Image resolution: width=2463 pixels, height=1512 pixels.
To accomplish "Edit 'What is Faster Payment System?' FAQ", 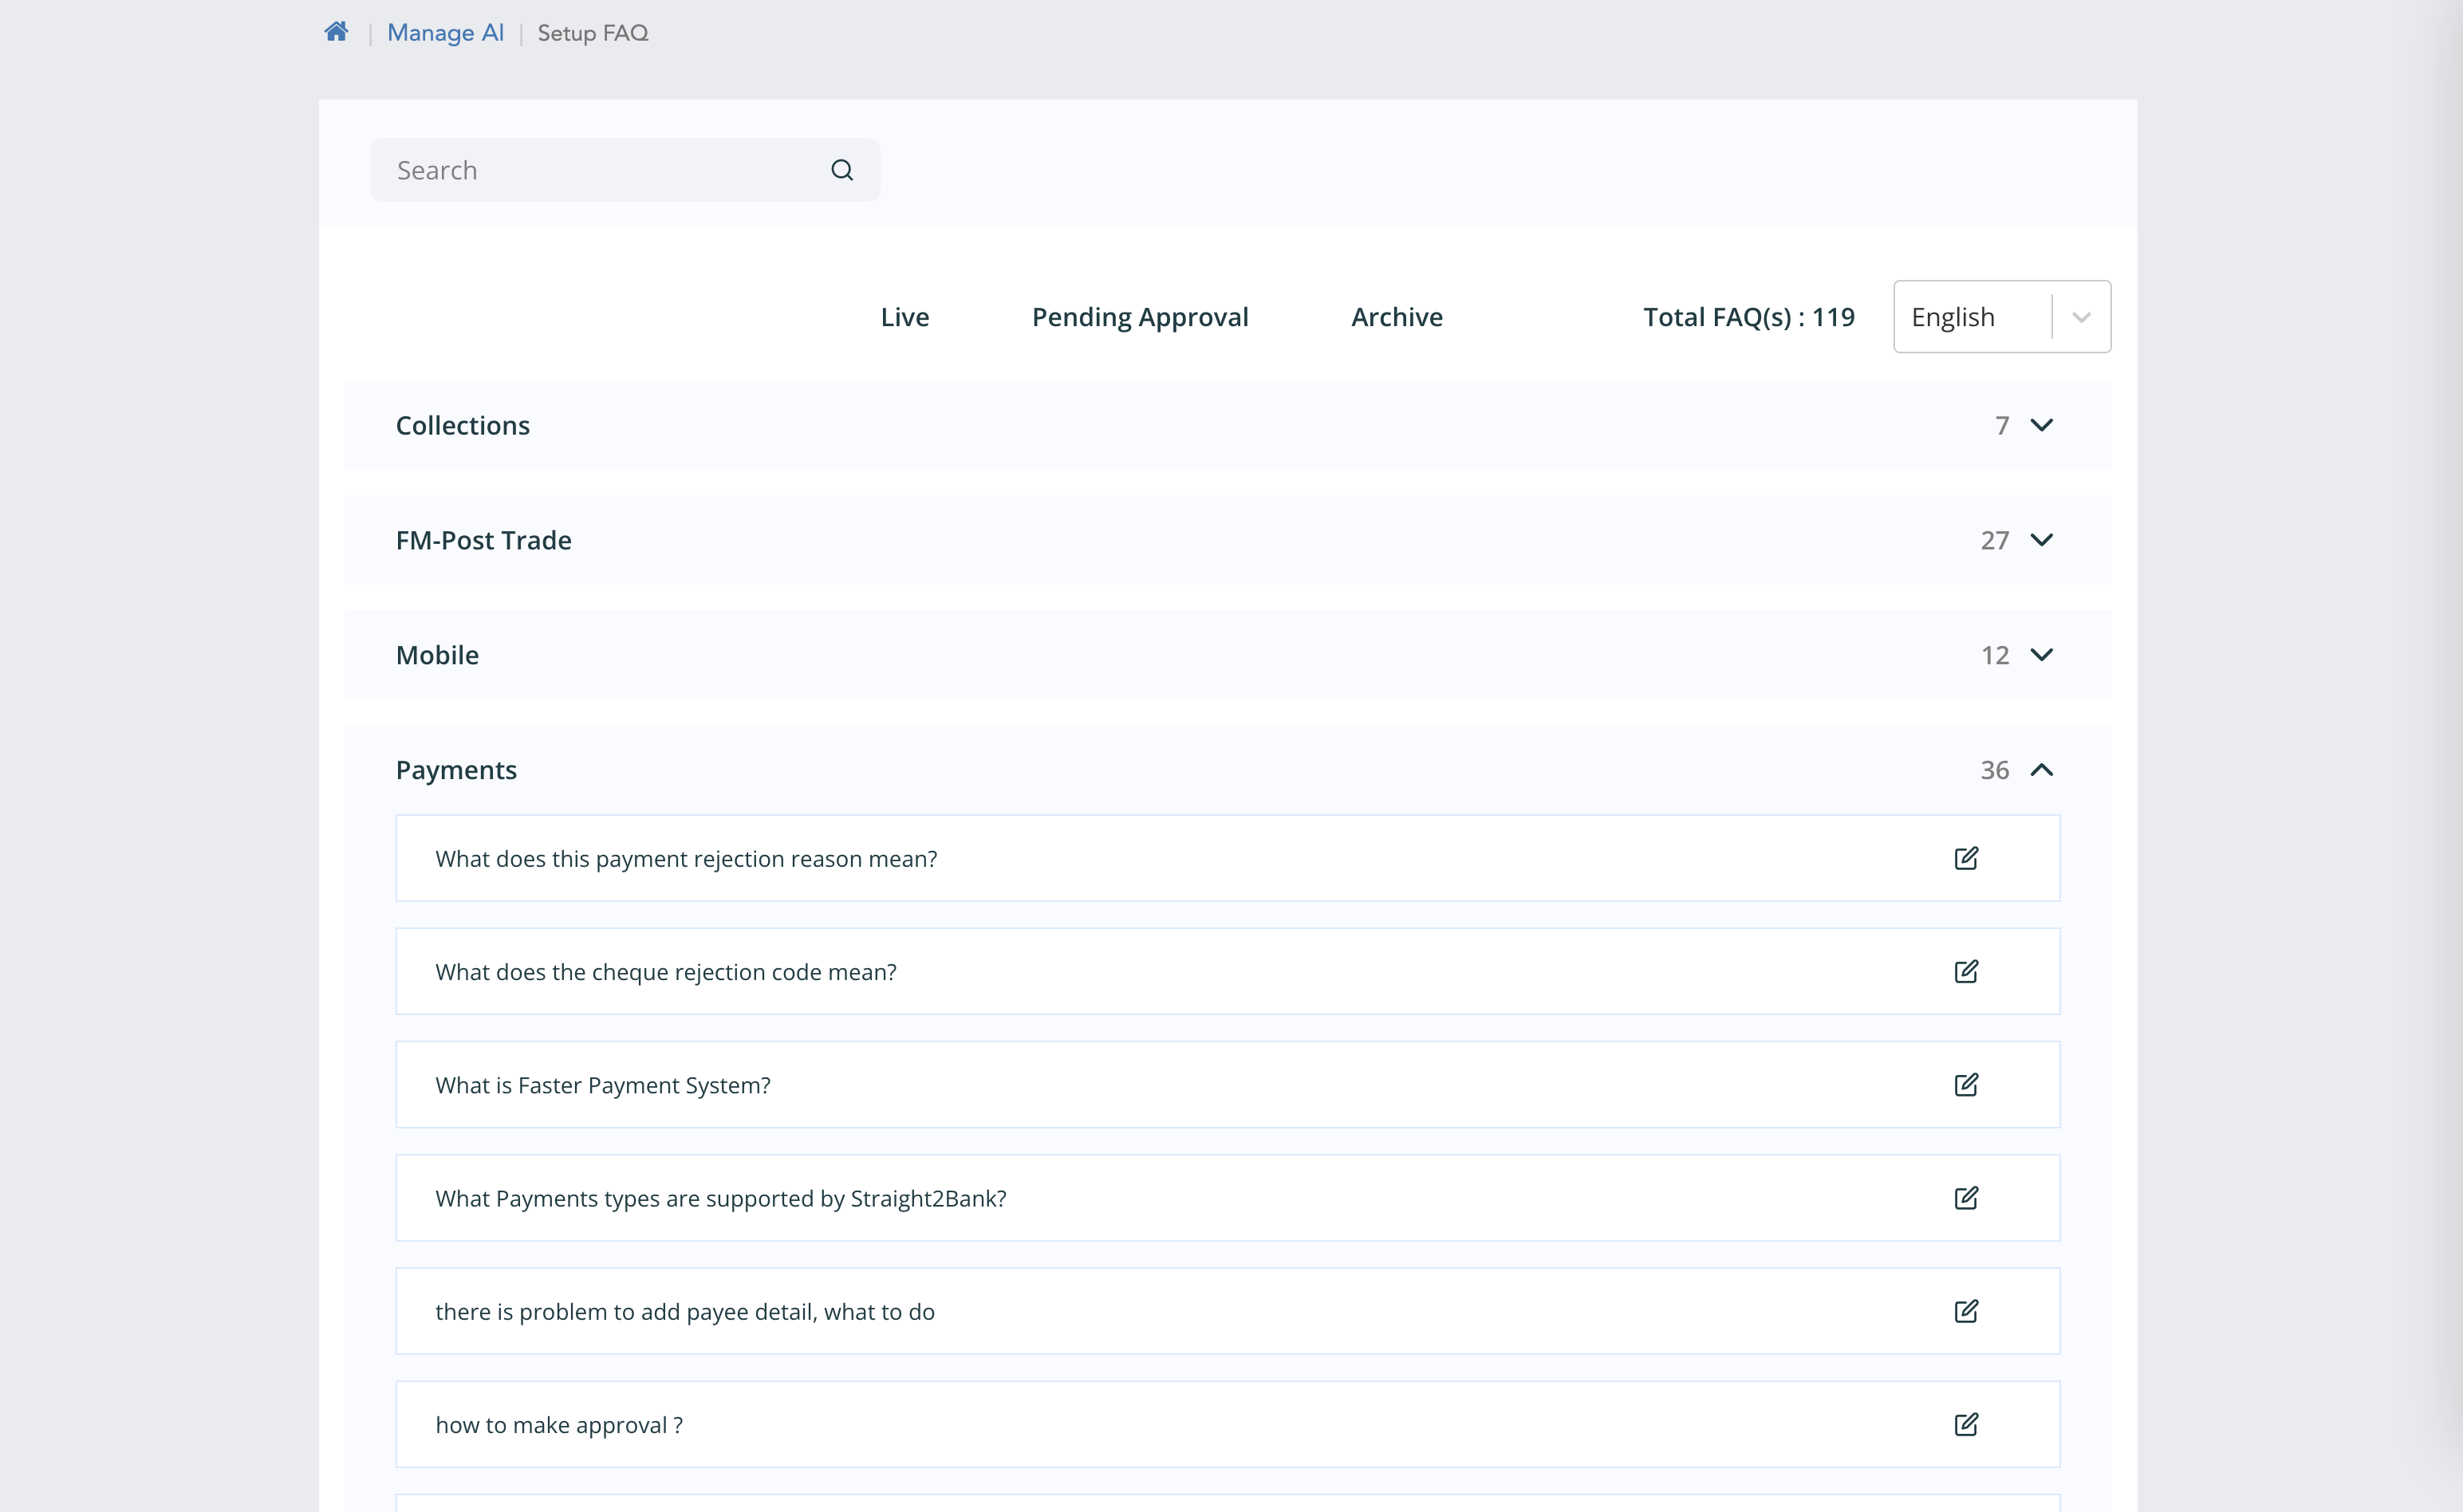I will 1966,1085.
